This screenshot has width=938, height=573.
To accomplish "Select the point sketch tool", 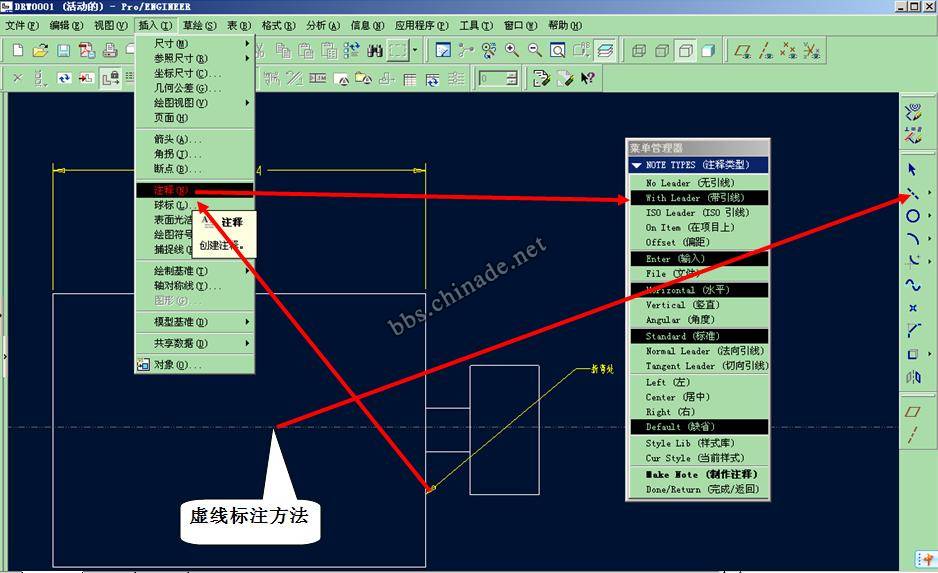I will point(912,308).
